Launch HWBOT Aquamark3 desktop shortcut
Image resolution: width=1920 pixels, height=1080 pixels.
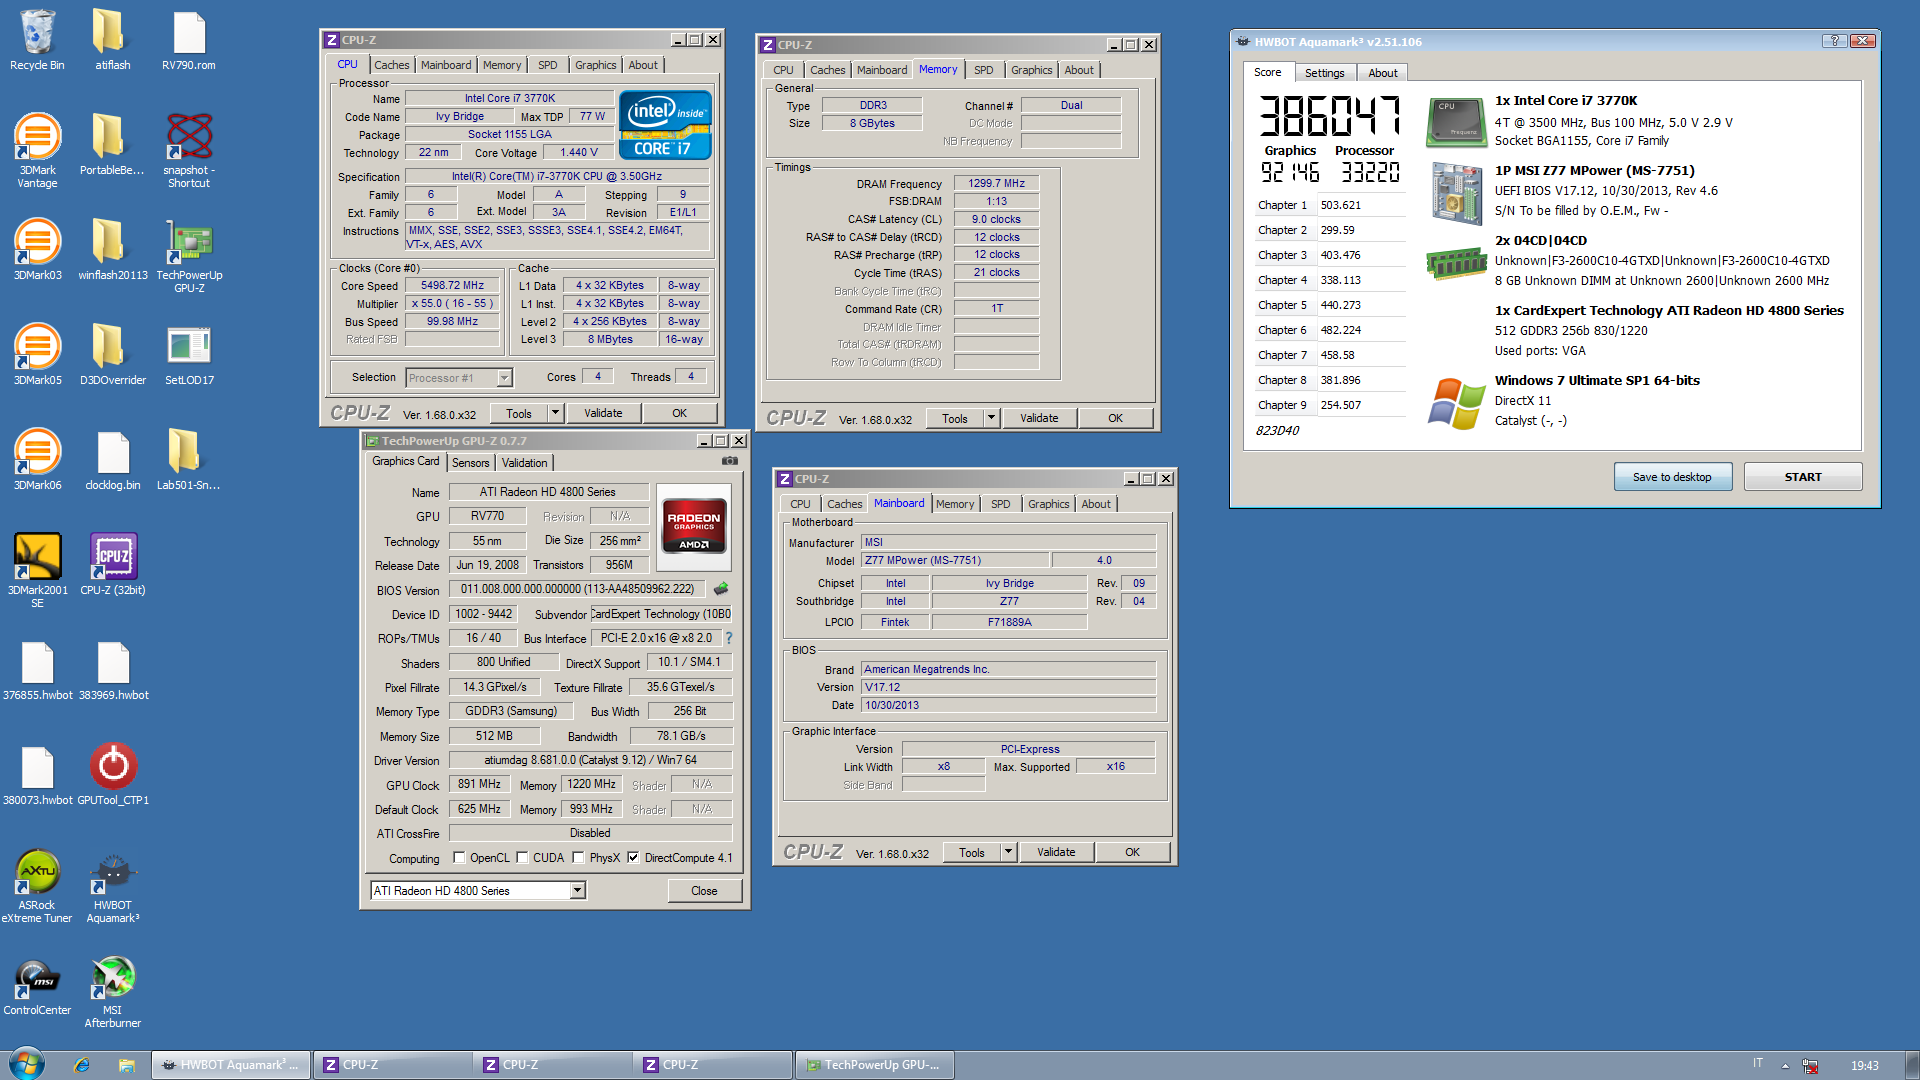[x=112, y=885]
